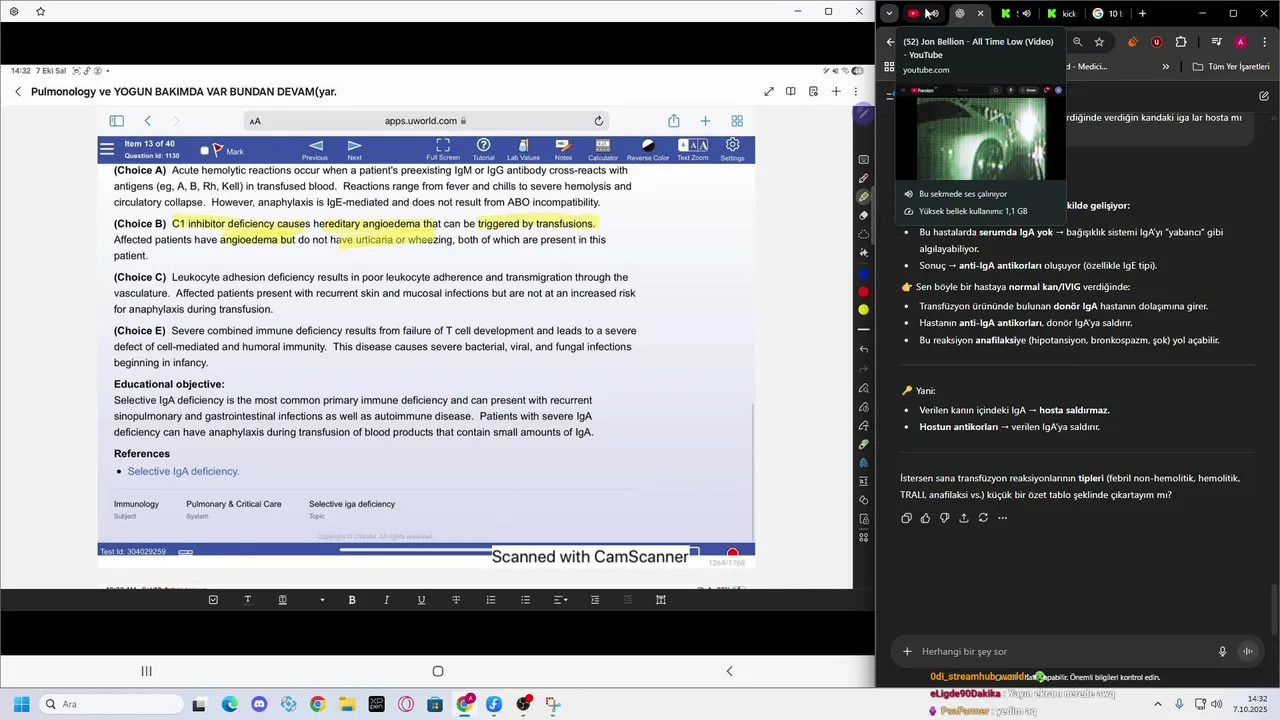Open the UWorld Tutorial
The width and height of the screenshot is (1280, 720).
pyautogui.click(x=483, y=150)
